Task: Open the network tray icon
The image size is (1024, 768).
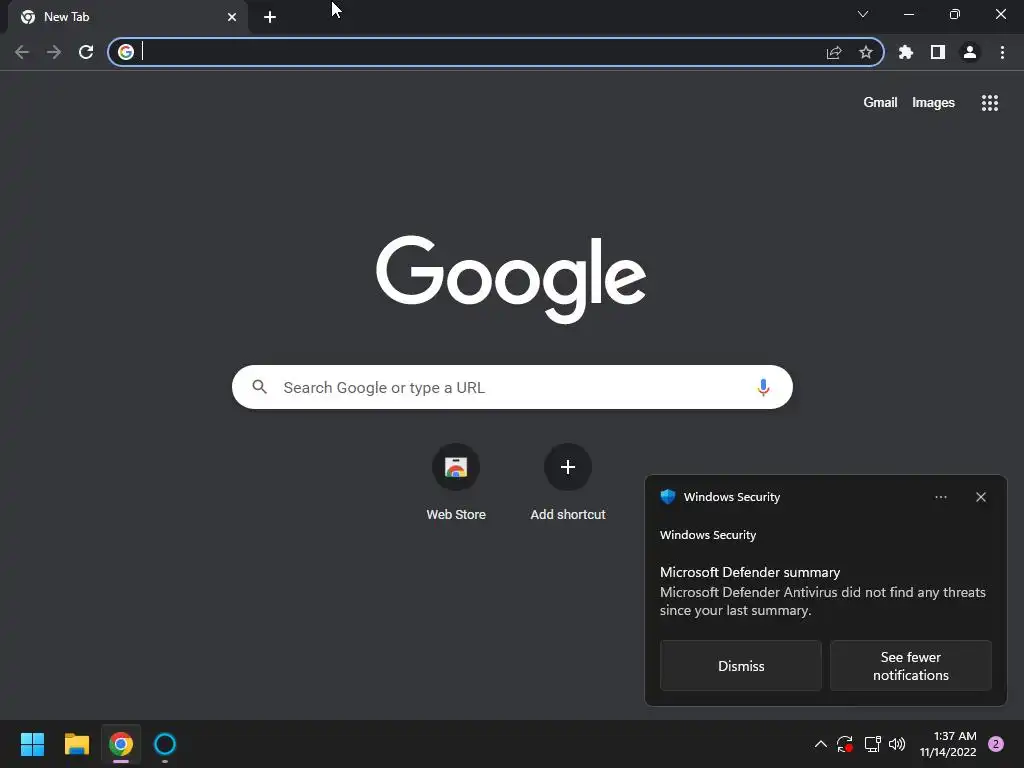Action: [x=872, y=744]
